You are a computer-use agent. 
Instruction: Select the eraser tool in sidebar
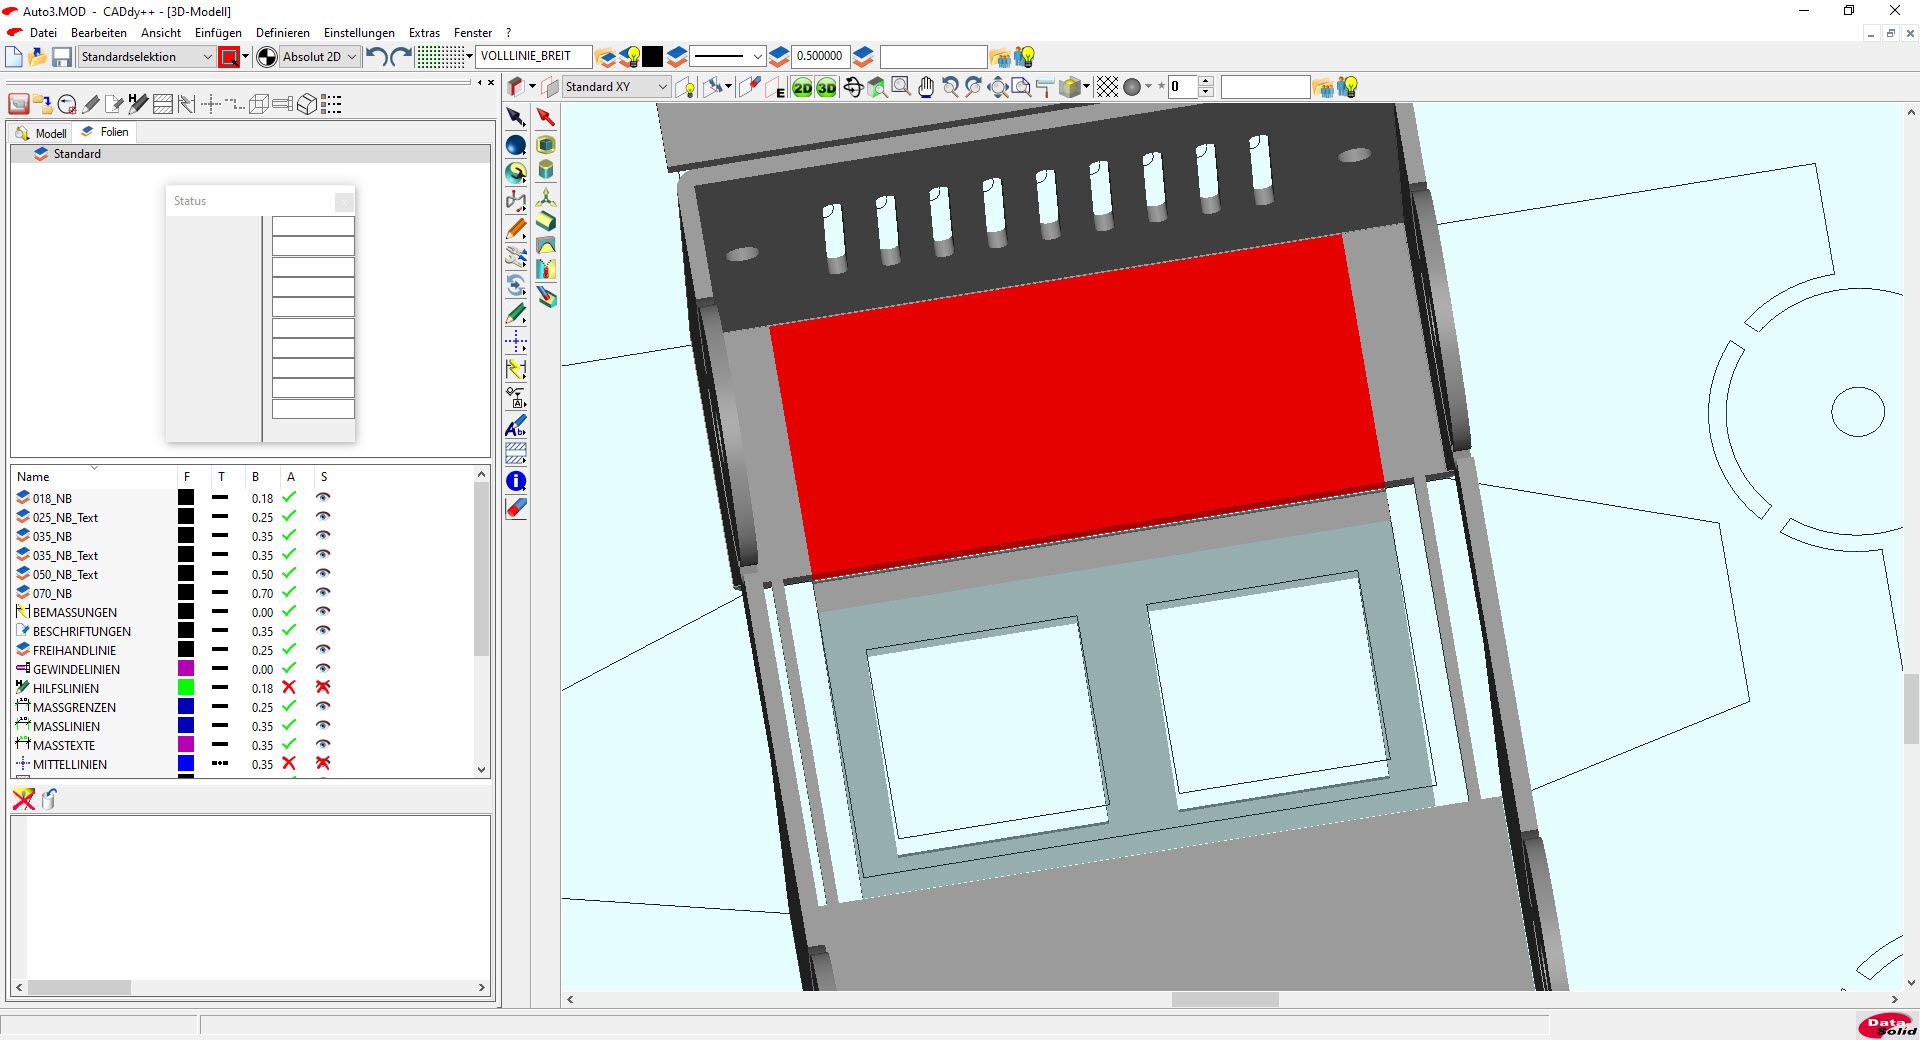[x=516, y=508]
